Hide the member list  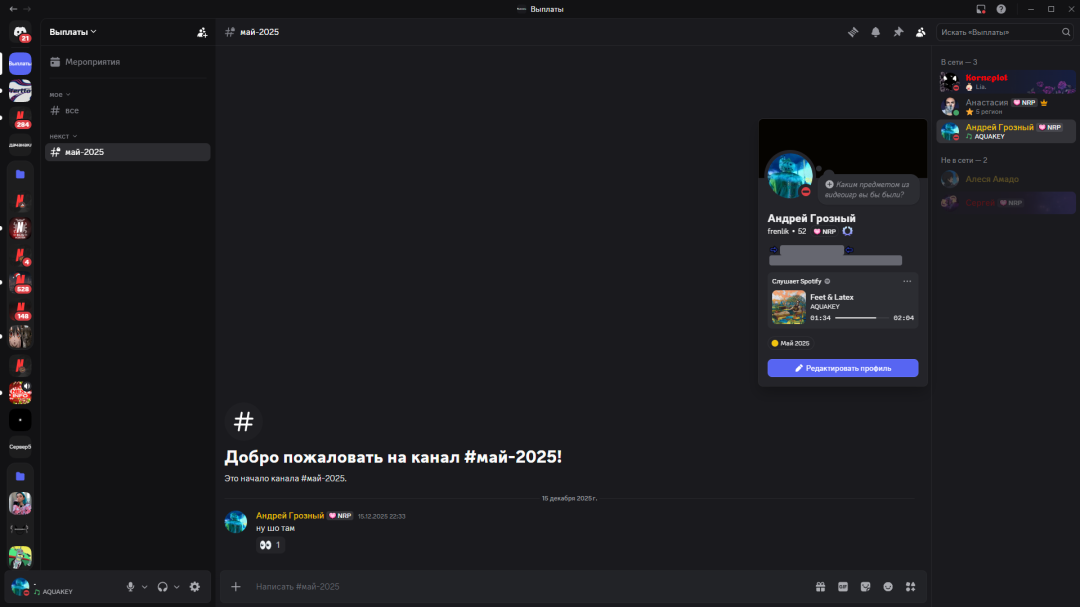pos(920,32)
